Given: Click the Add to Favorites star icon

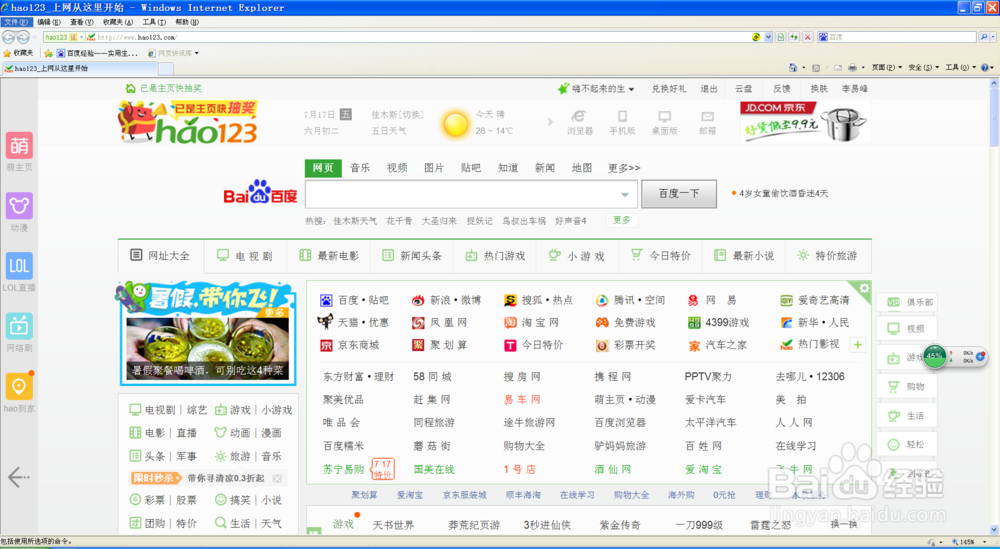Looking at the screenshot, I should (x=48, y=53).
